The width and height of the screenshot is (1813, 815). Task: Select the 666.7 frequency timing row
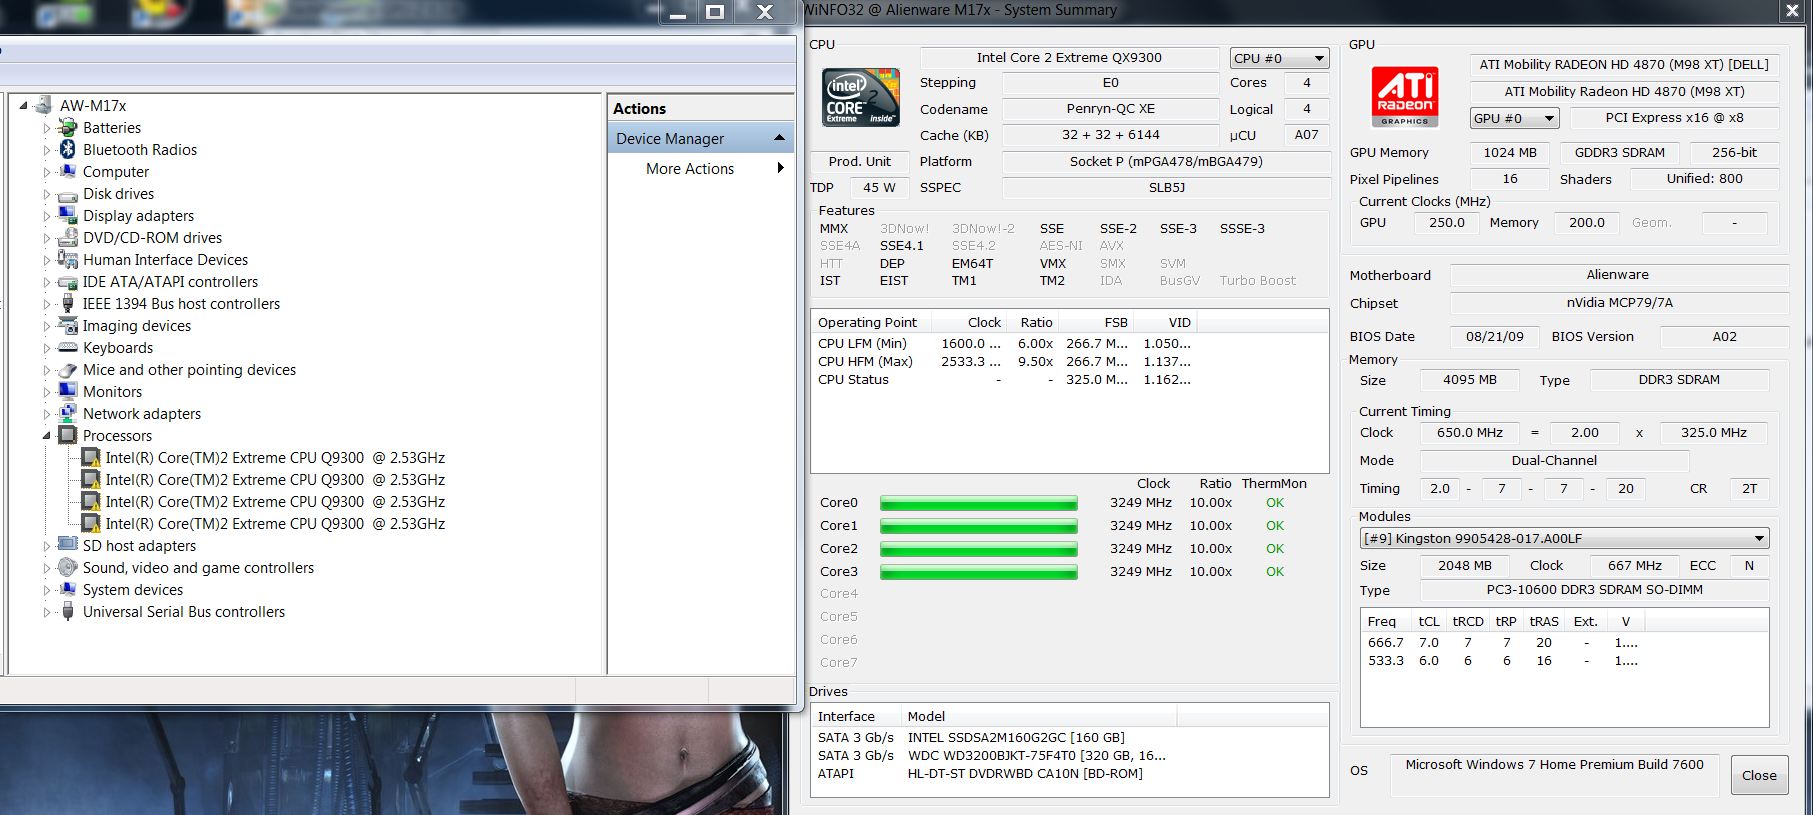[x=1503, y=643]
